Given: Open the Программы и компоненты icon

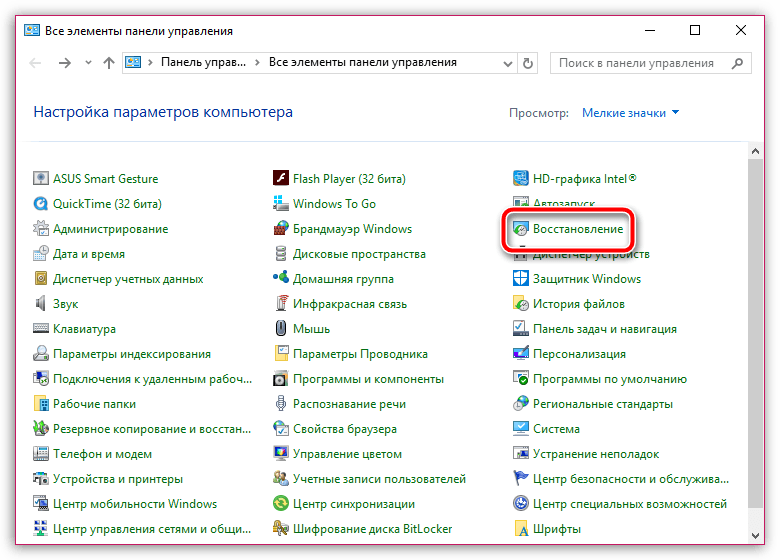Looking at the screenshot, I should click(x=281, y=378).
